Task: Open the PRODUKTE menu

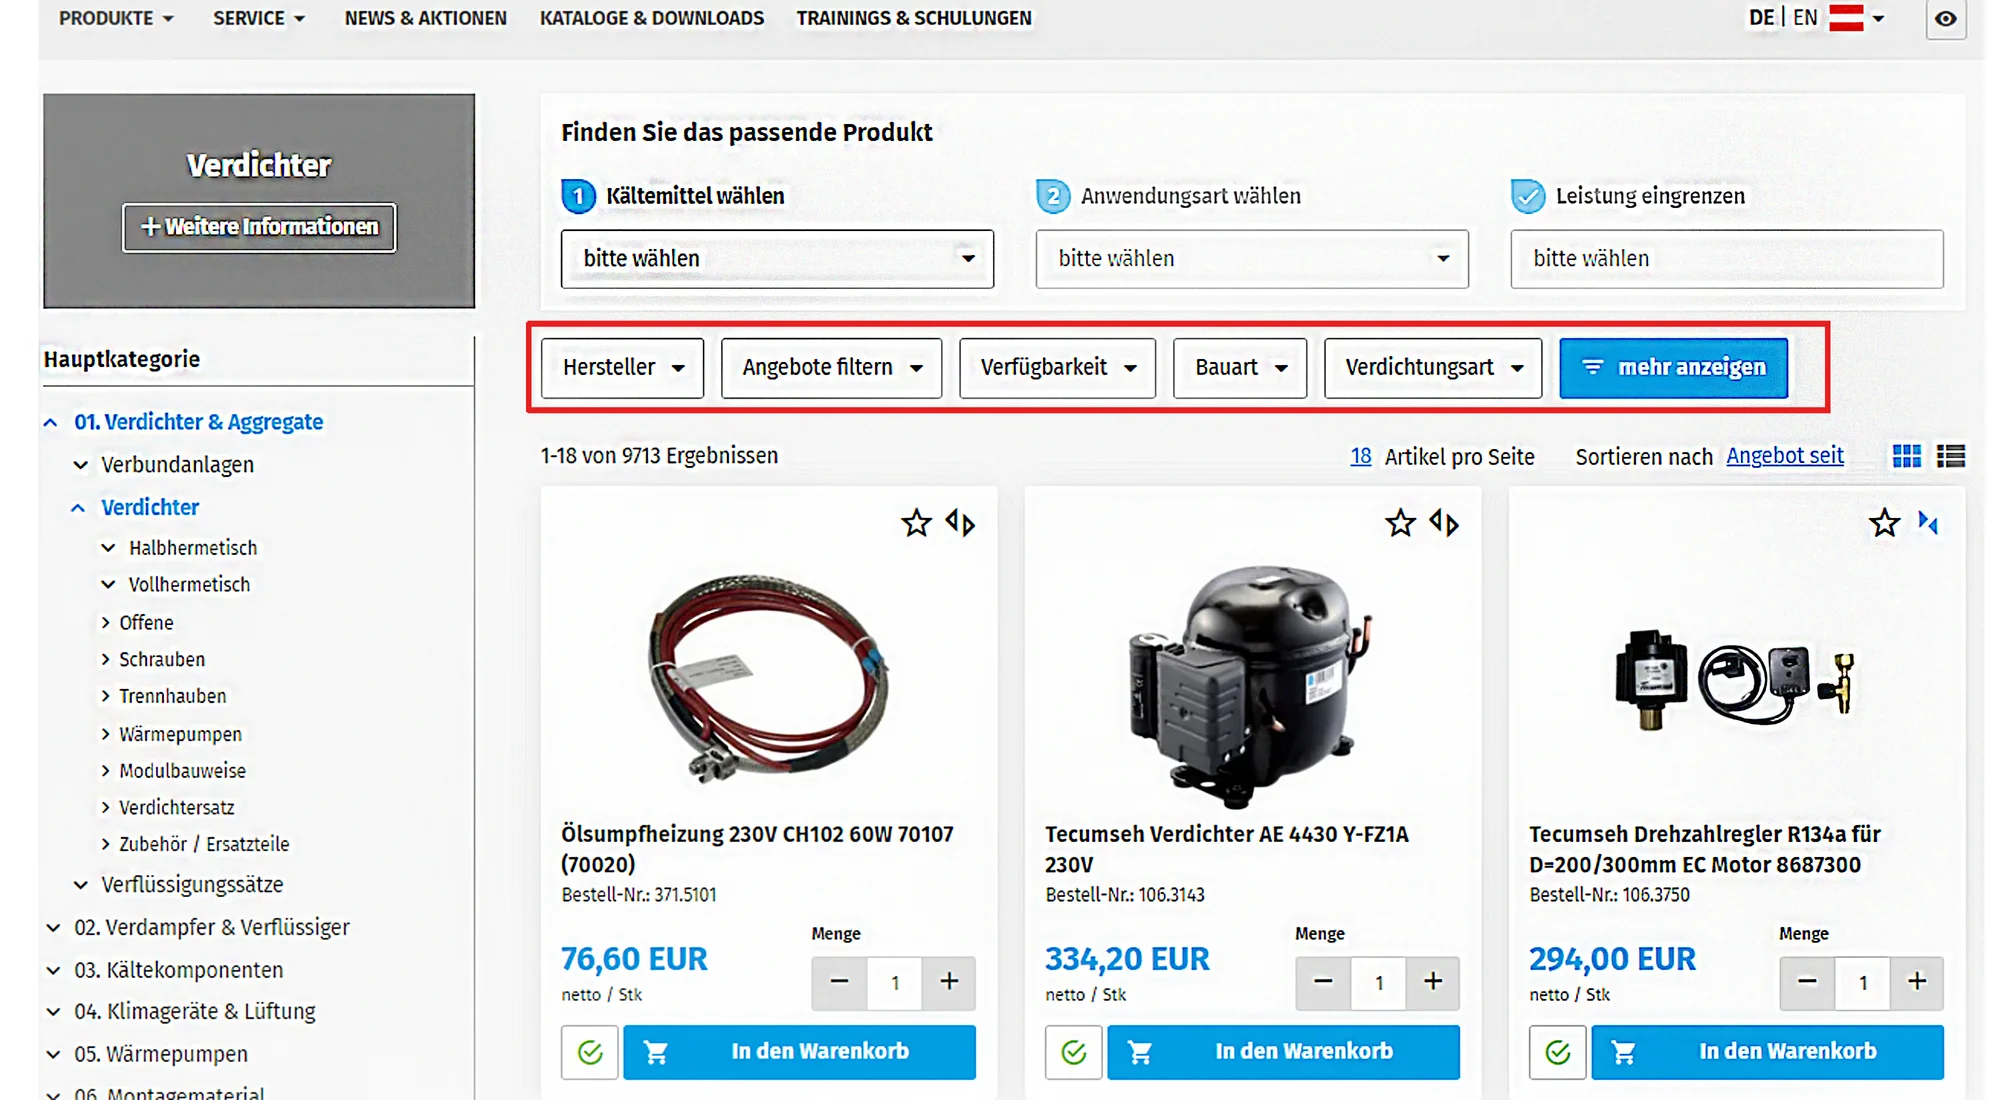Action: coord(115,18)
